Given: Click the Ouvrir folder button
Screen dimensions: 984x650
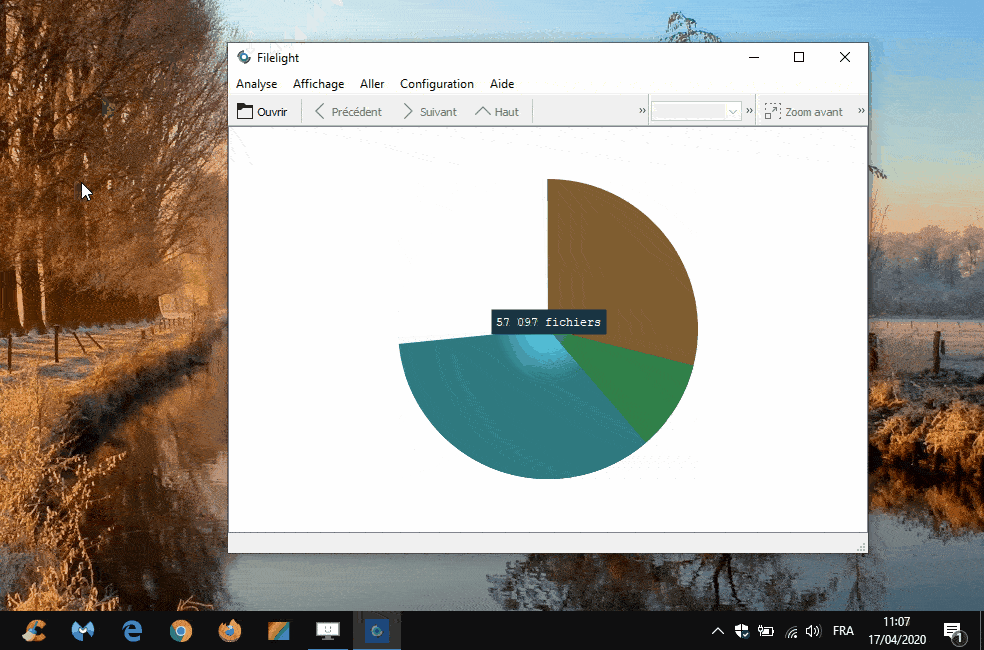Looking at the screenshot, I should [262, 112].
